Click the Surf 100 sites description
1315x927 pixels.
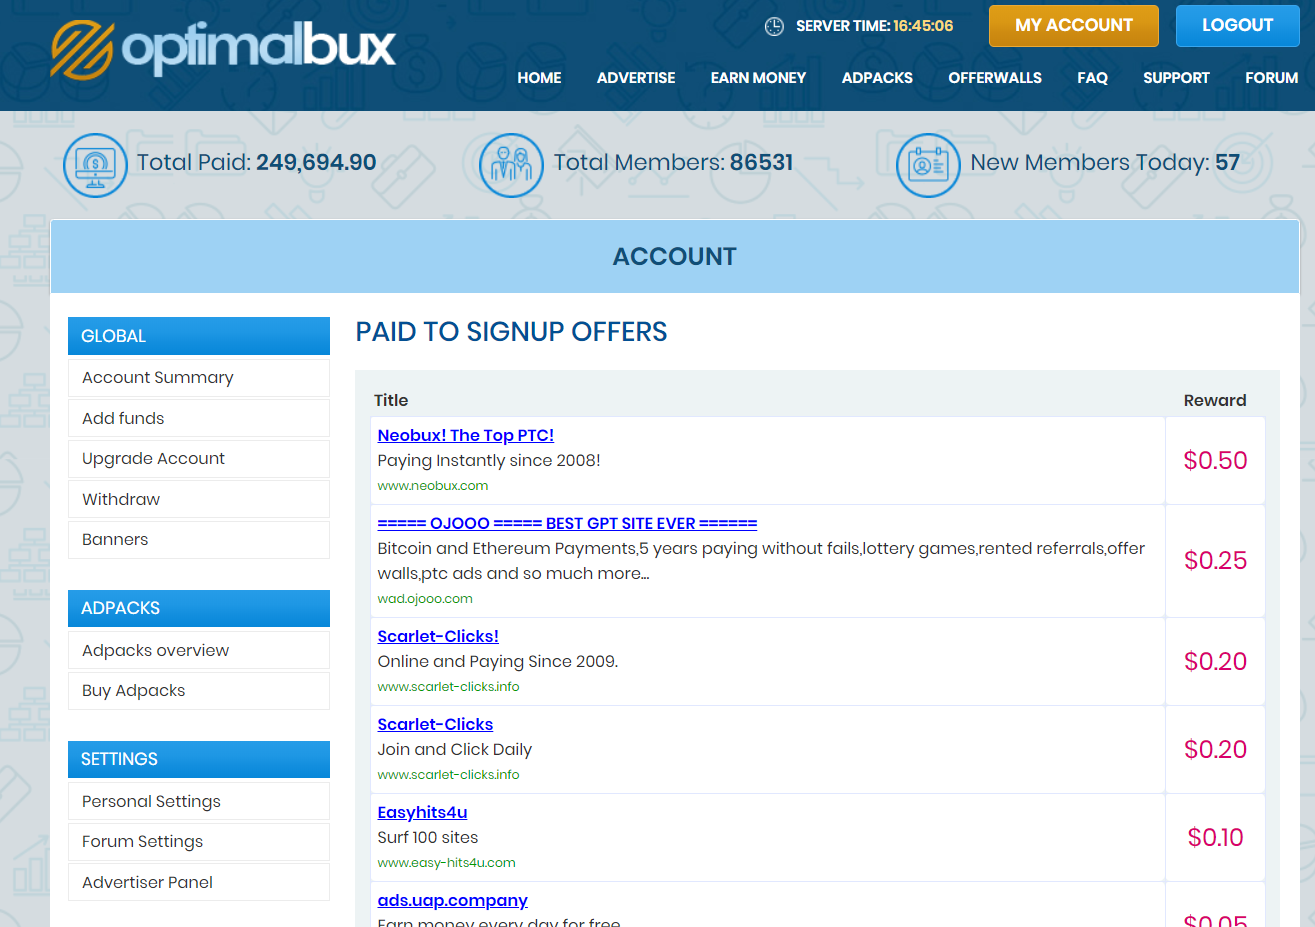[x=428, y=838]
